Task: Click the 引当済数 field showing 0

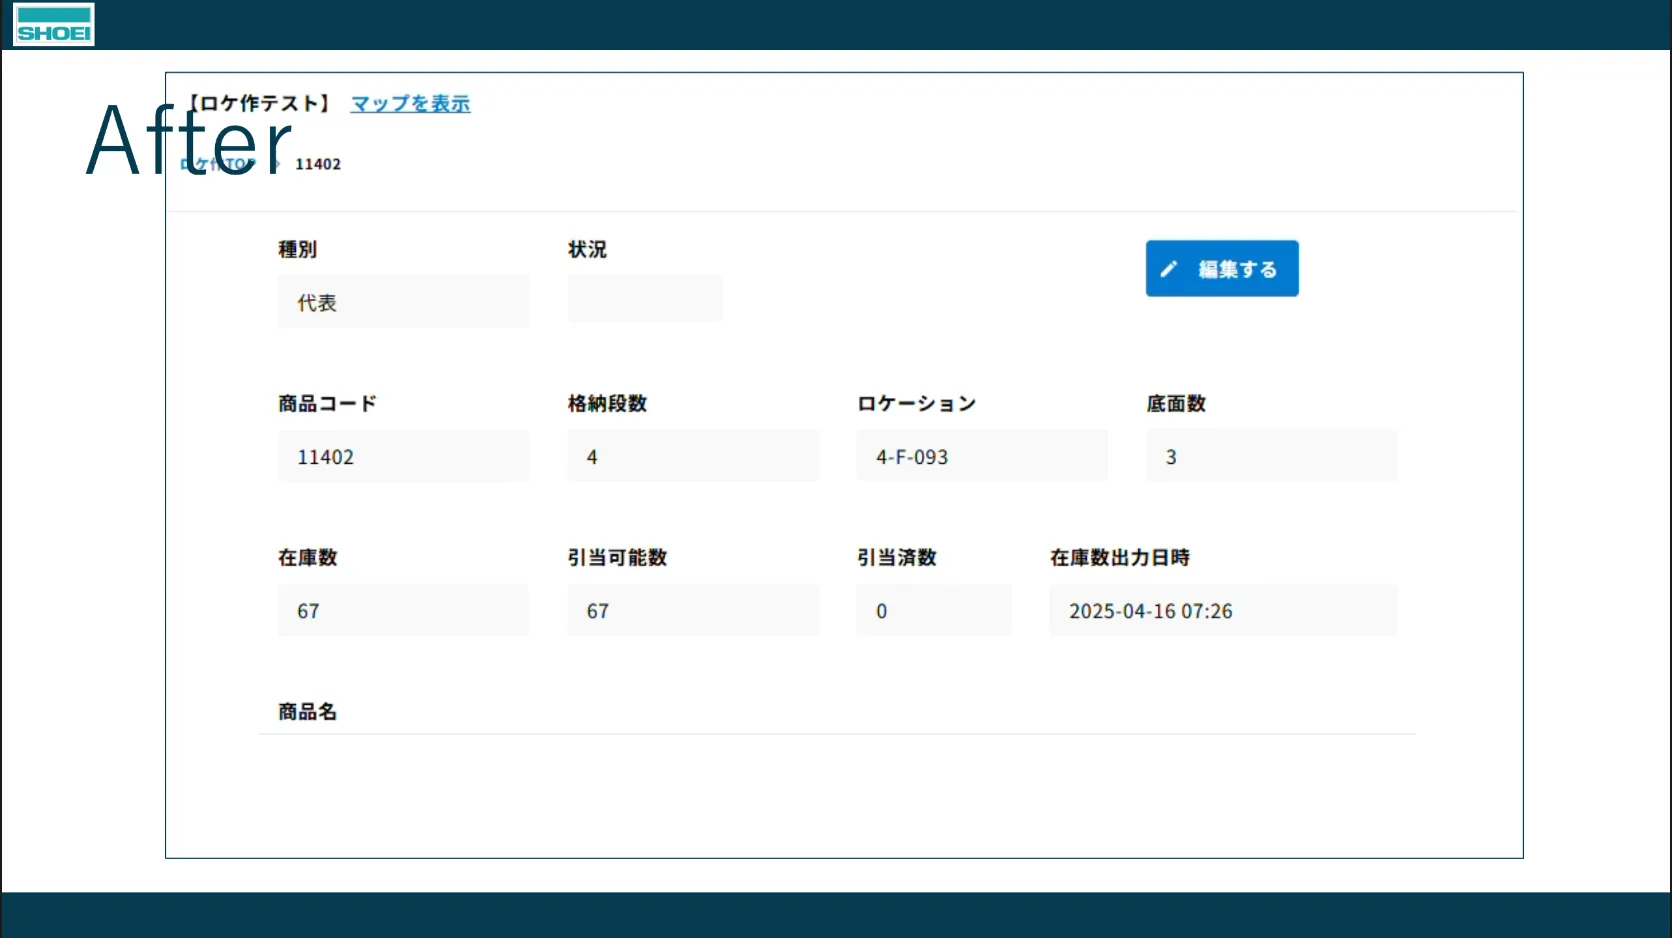Action: click(x=933, y=611)
